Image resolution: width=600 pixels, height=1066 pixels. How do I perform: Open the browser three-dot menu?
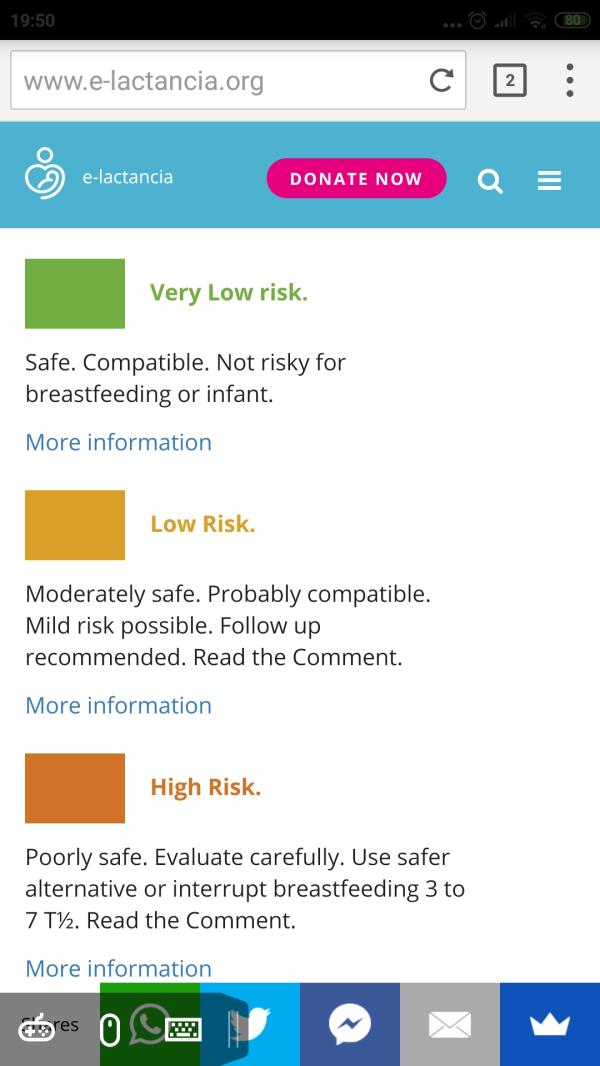569,80
